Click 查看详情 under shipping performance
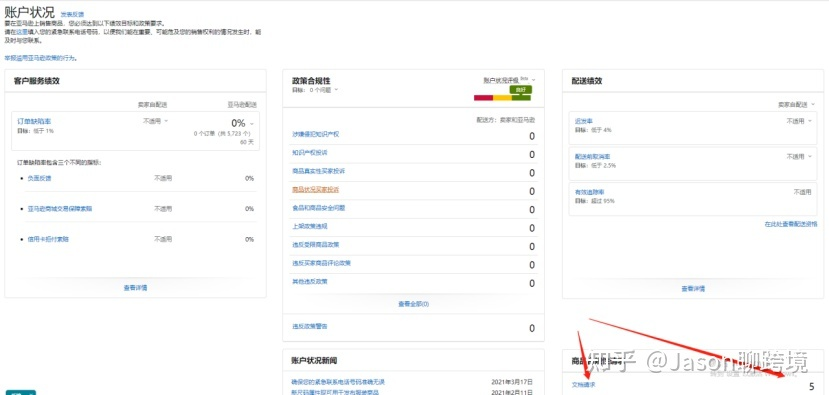Screen dimensions: 829x395 point(693,289)
